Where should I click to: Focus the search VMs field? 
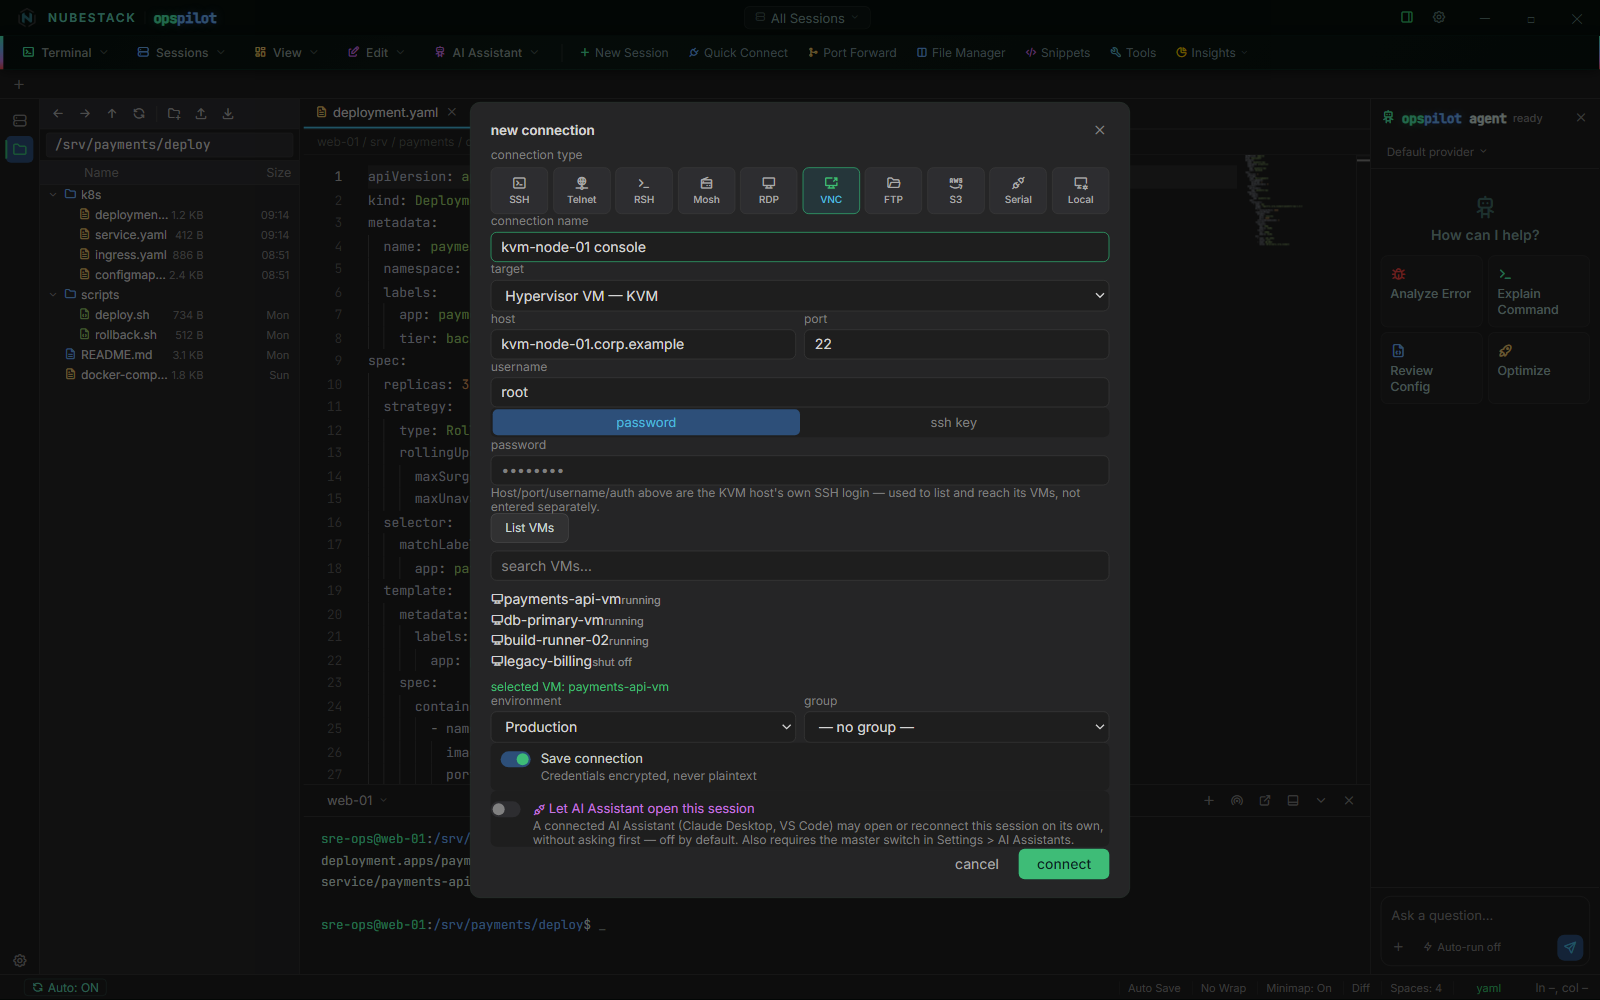(x=800, y=566)
